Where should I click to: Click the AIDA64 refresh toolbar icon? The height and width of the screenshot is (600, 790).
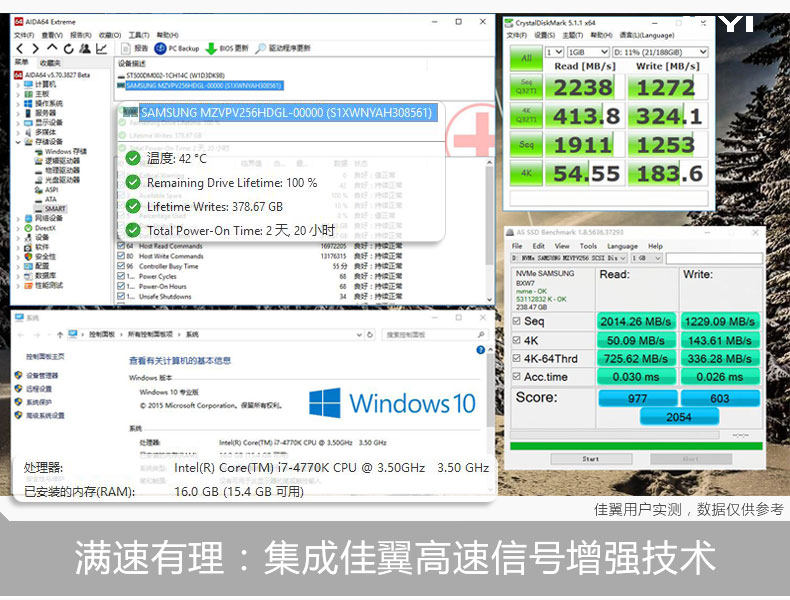pyautogui.click(x=69, y=48)
